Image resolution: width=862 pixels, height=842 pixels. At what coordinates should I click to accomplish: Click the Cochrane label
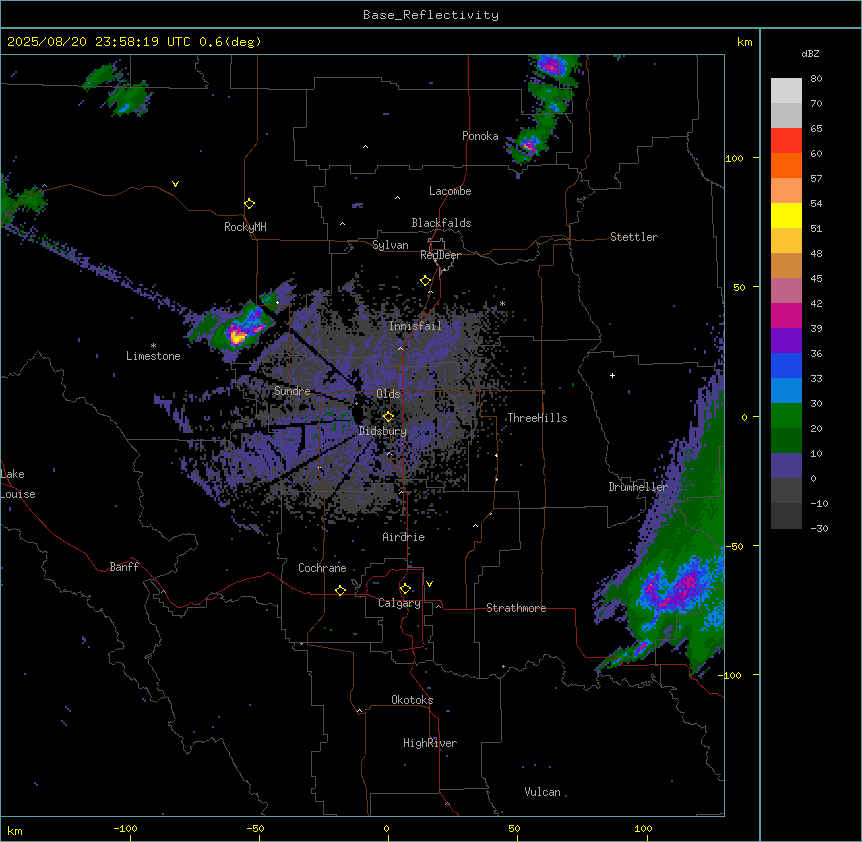coord(322,568)
